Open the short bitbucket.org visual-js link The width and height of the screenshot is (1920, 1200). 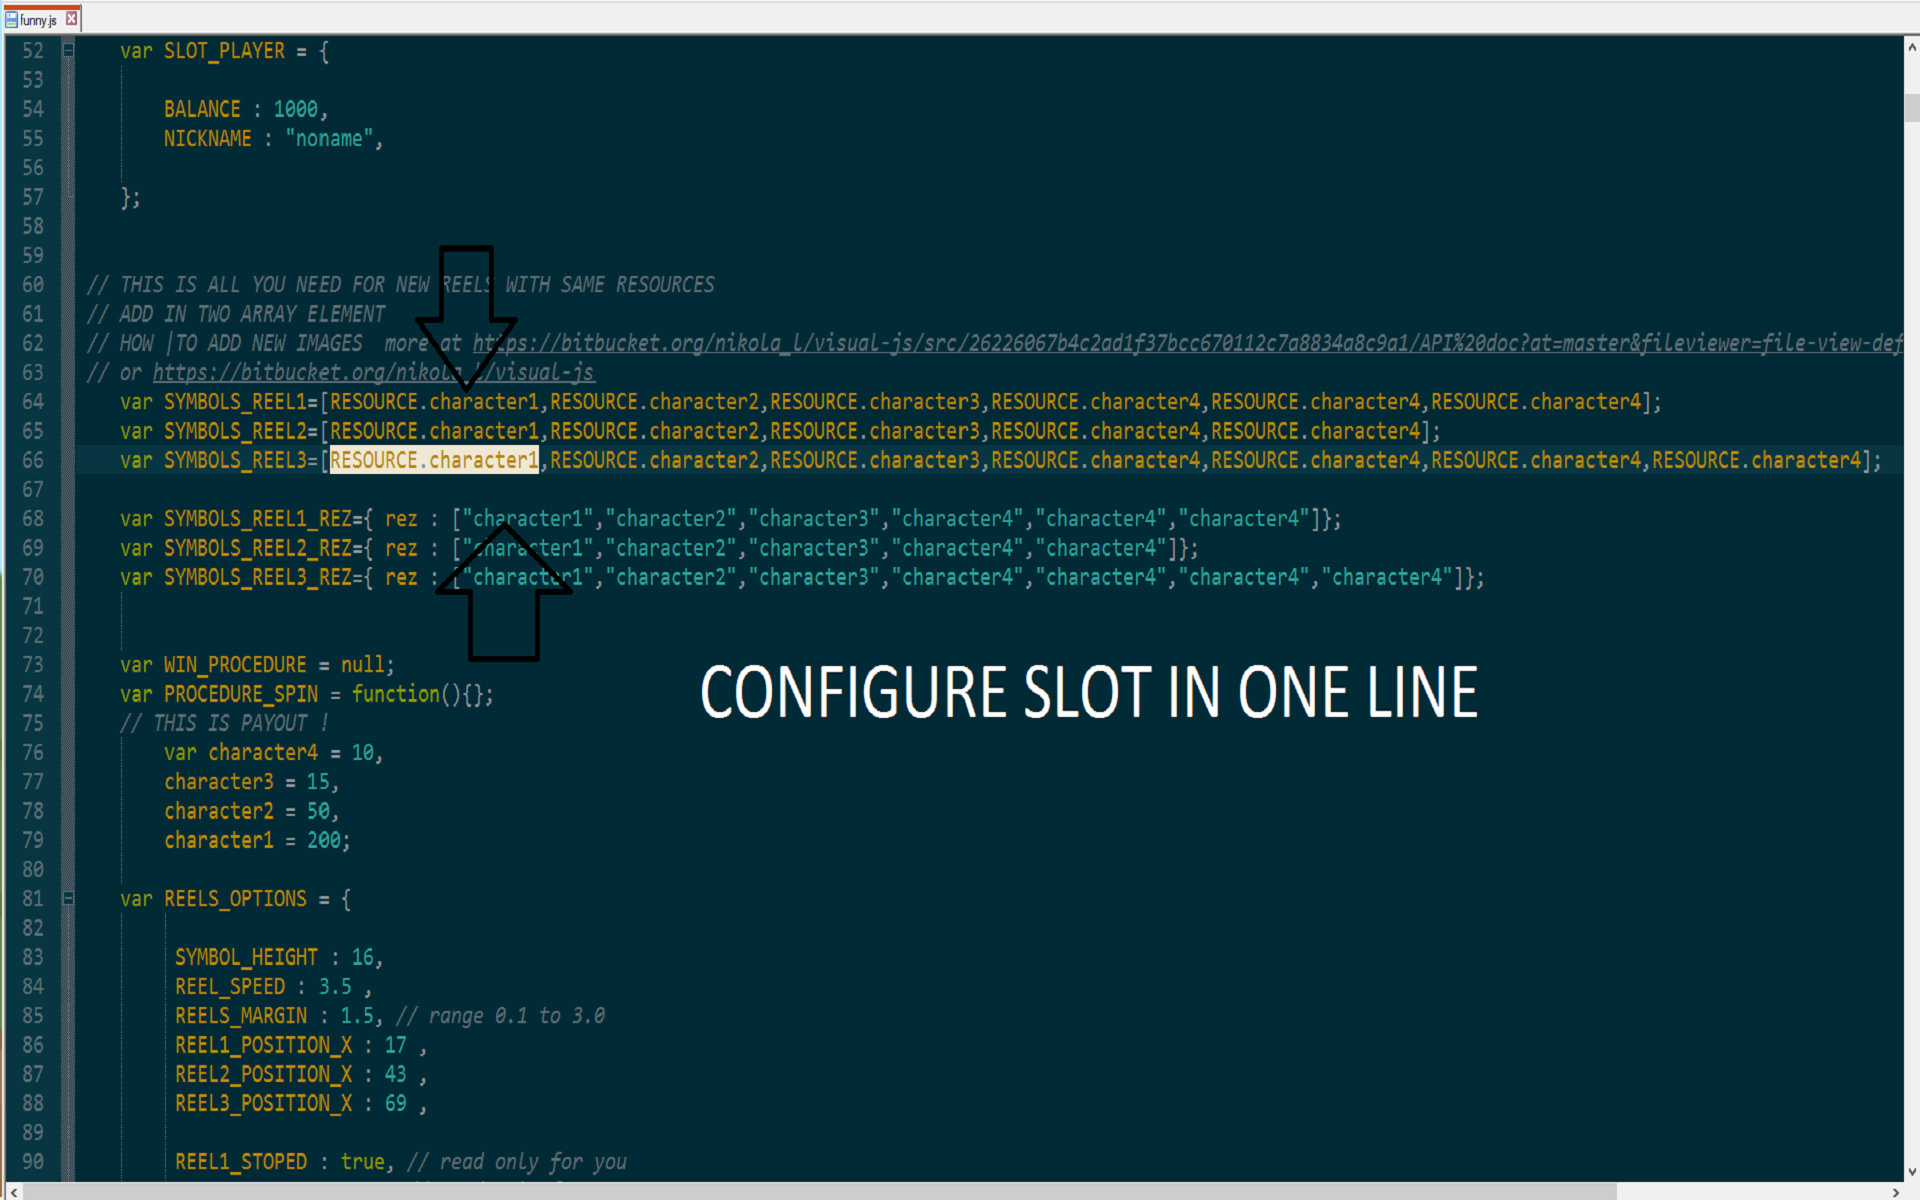374,372
